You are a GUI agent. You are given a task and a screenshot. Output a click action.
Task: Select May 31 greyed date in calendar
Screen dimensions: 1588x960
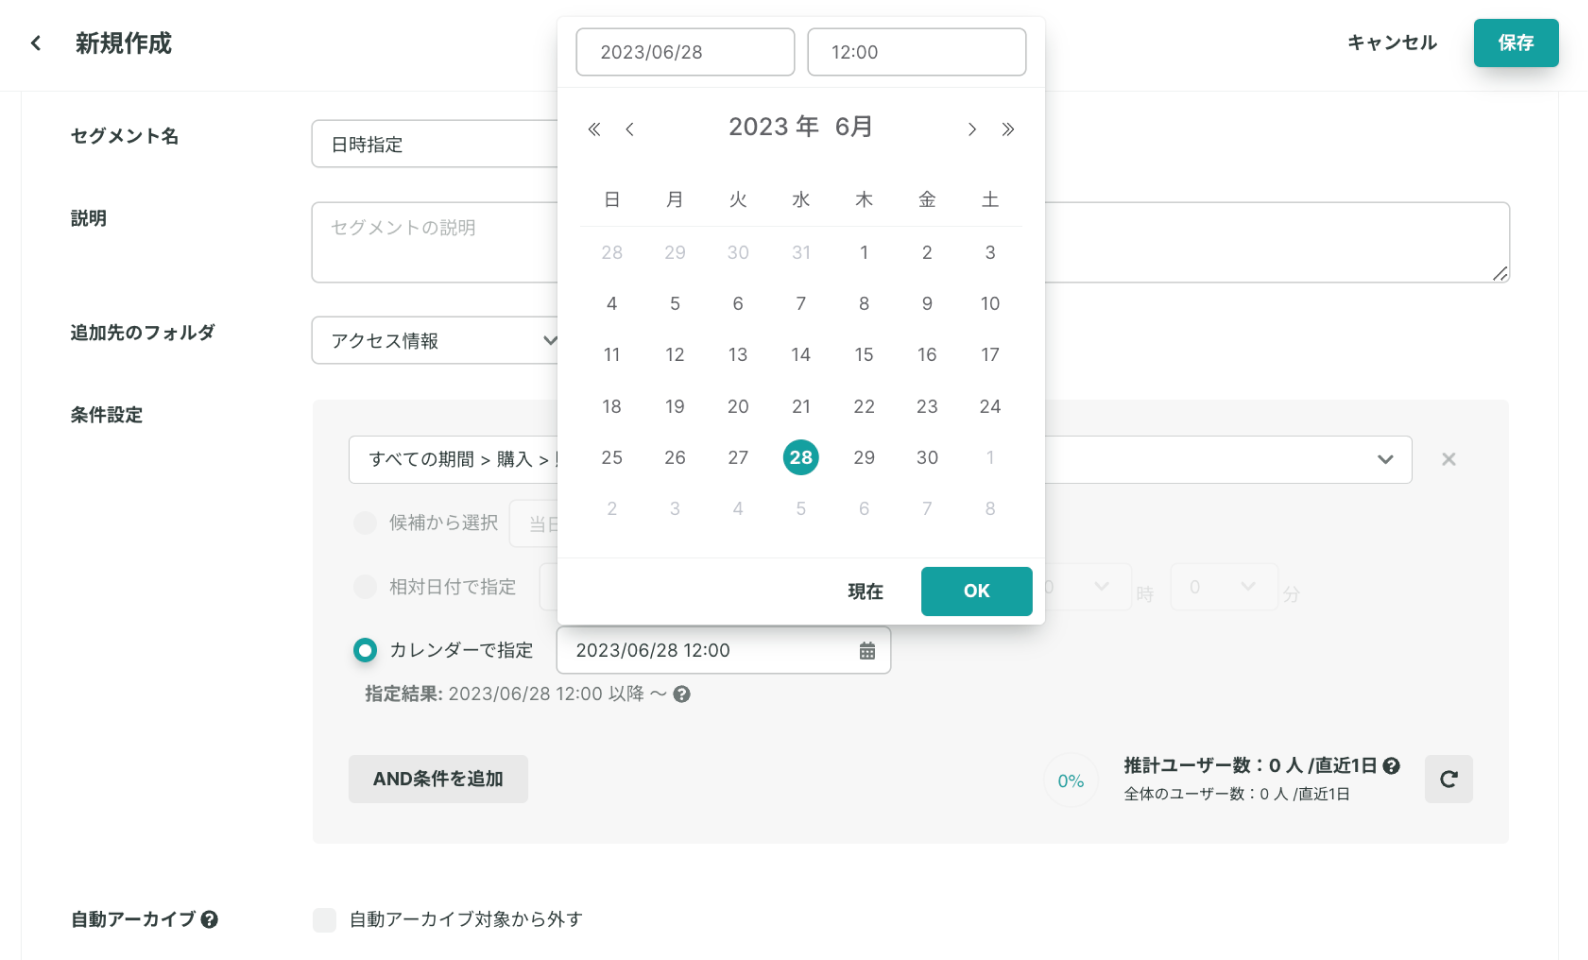[801, 253]
